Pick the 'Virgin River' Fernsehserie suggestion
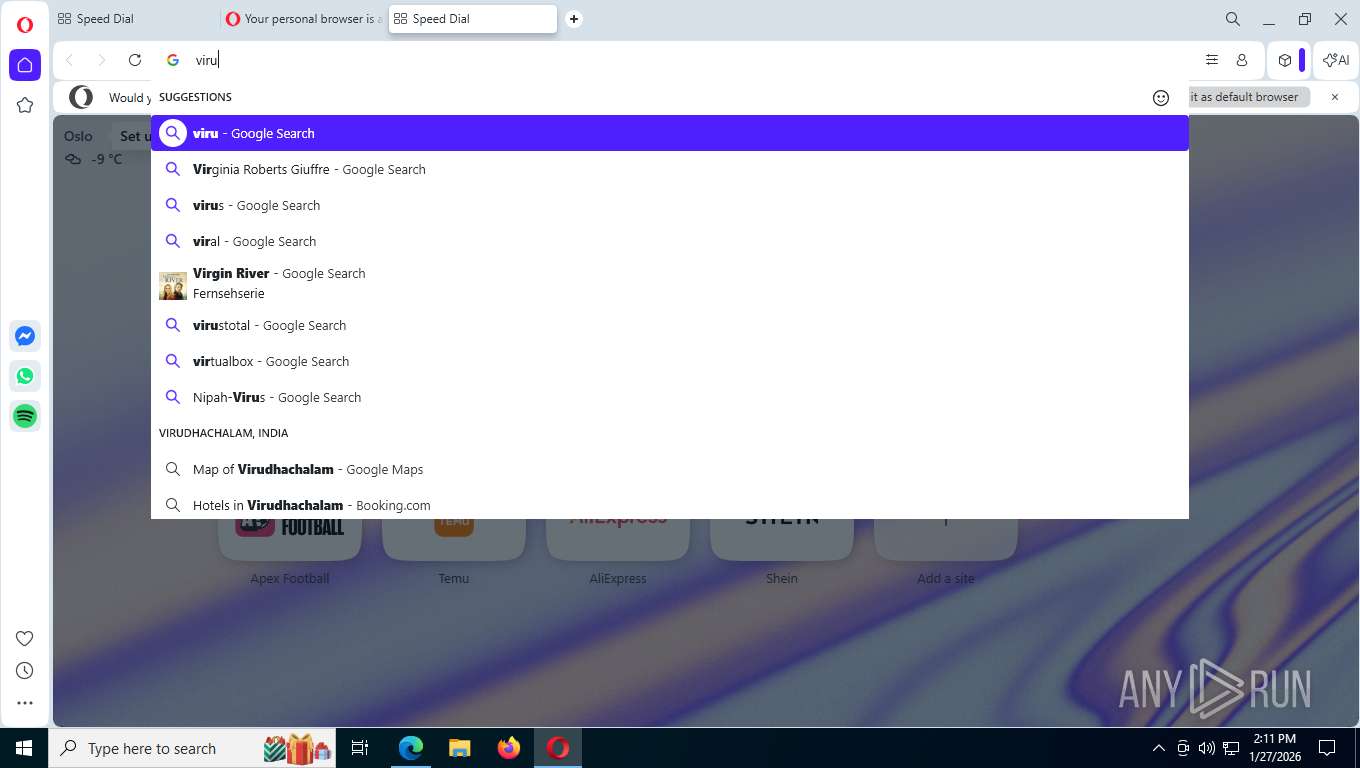The width and height of the screenshot is (1360, 768). point(670,283)
